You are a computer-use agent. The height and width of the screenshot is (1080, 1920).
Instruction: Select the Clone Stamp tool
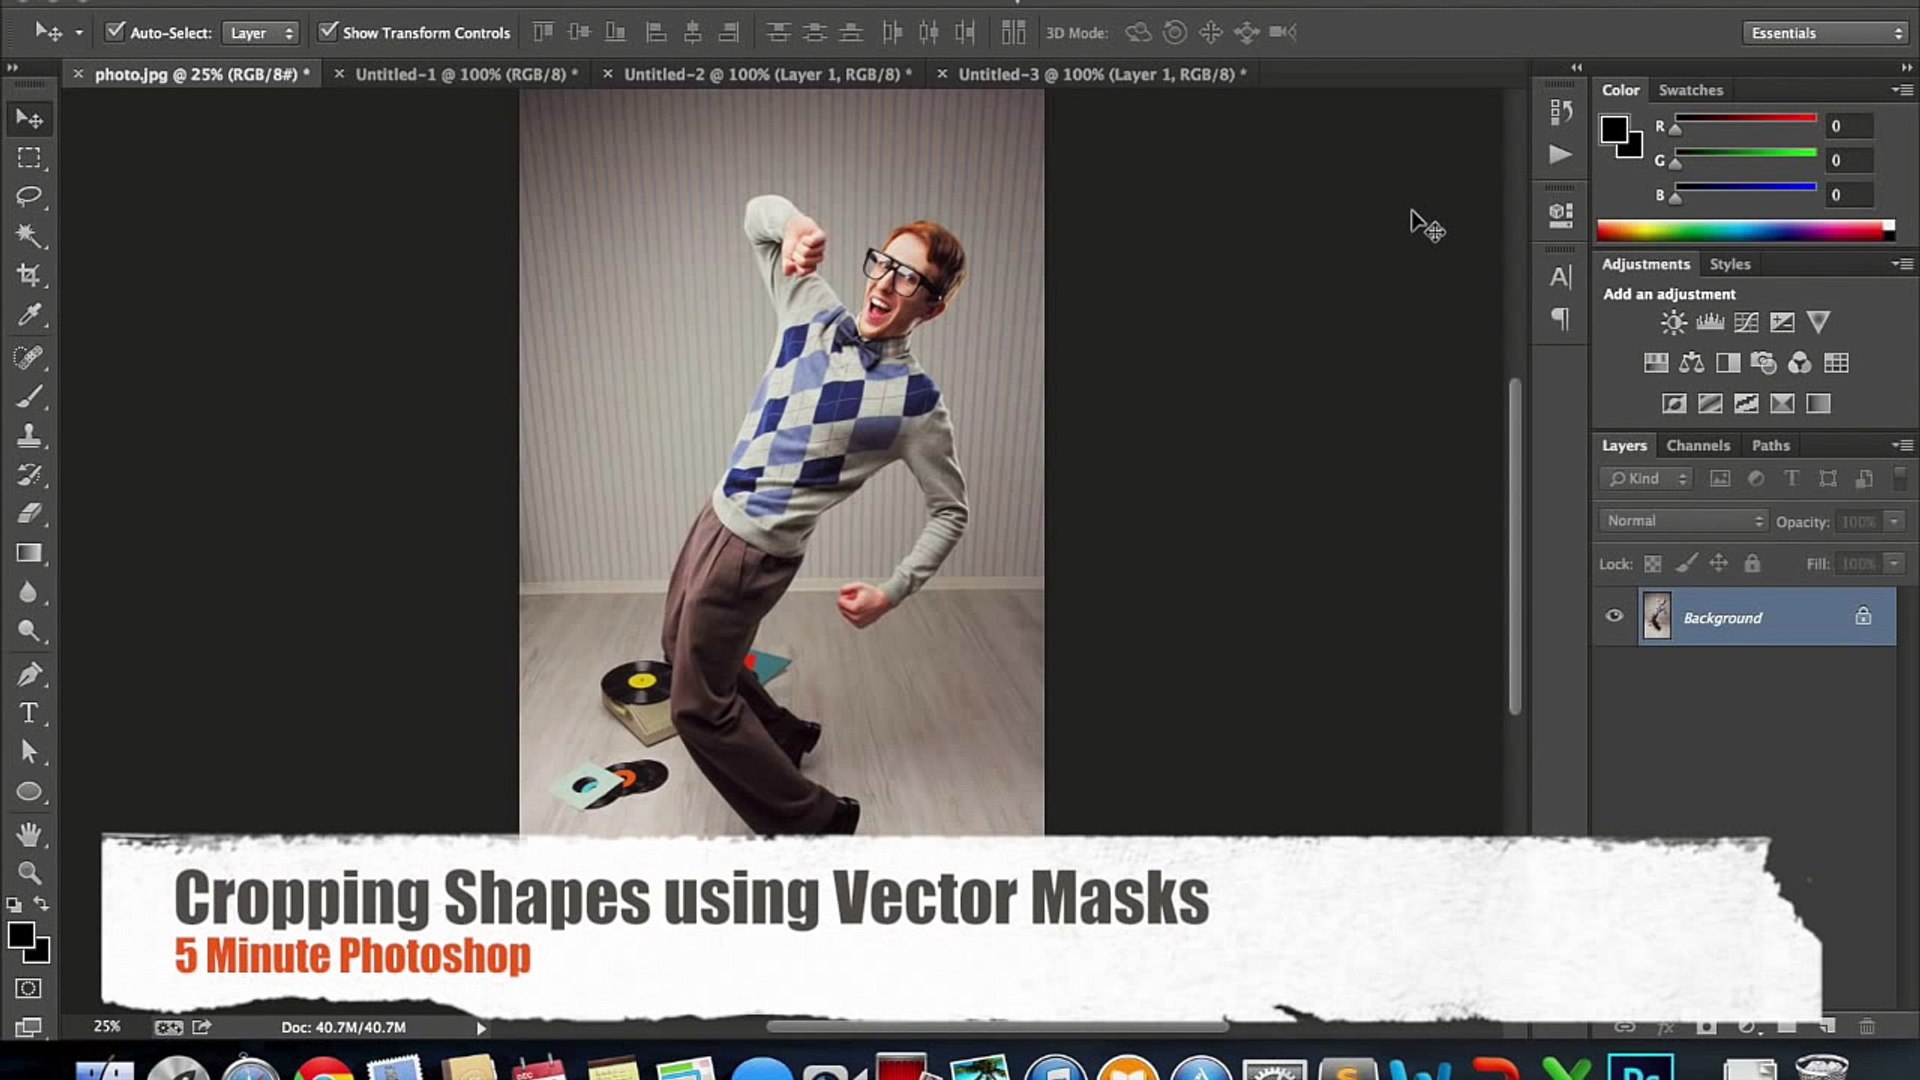[28, 436]
